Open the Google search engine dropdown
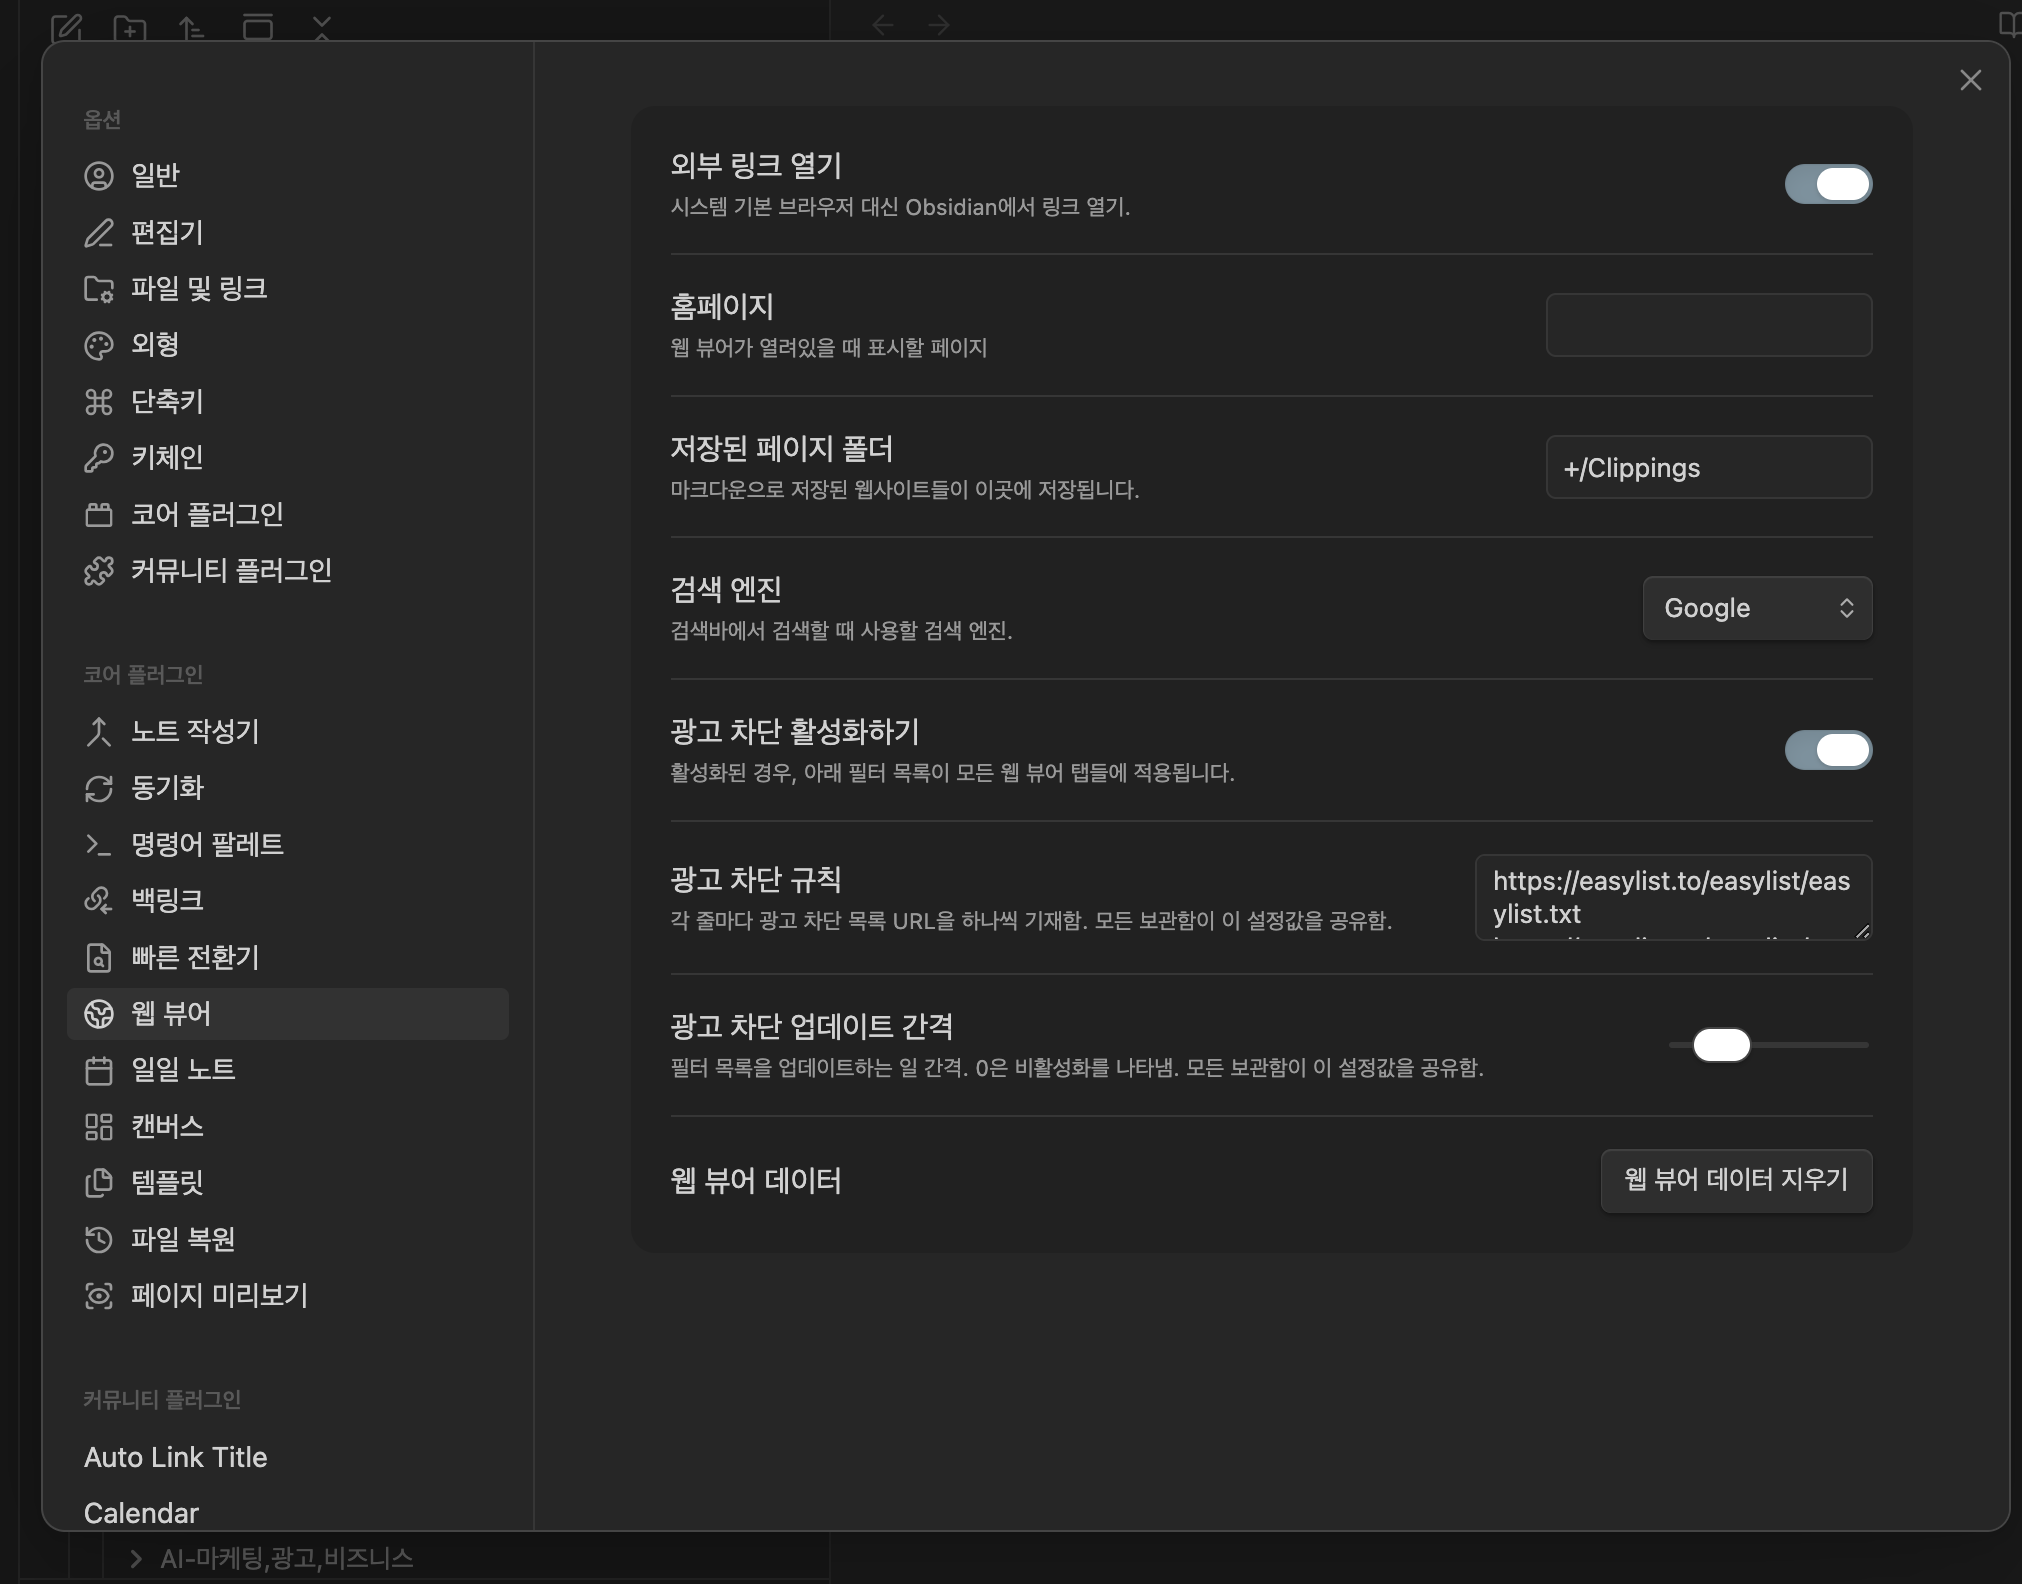Viewport: 2022px width, 1584px height. click(1757, 608)
